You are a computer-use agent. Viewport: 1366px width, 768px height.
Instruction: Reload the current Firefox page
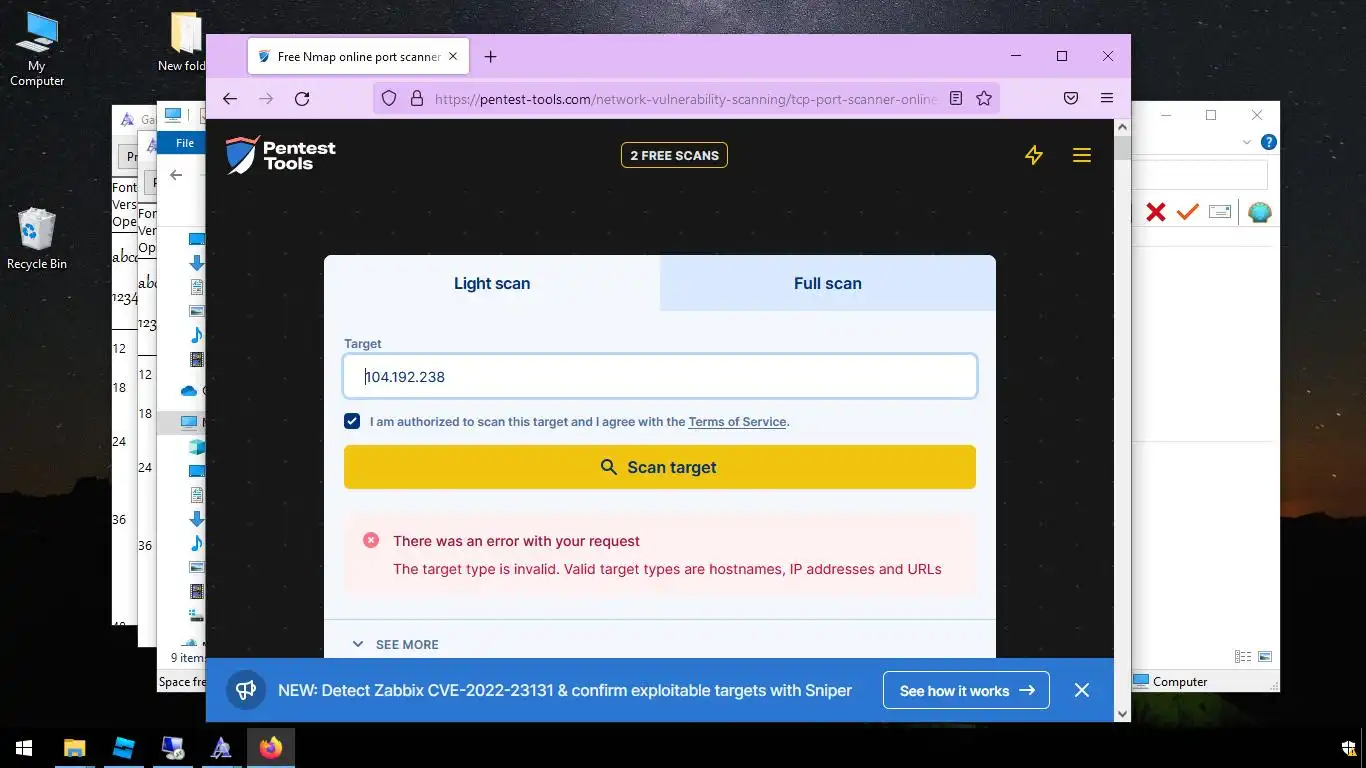[x=302, y=98]
